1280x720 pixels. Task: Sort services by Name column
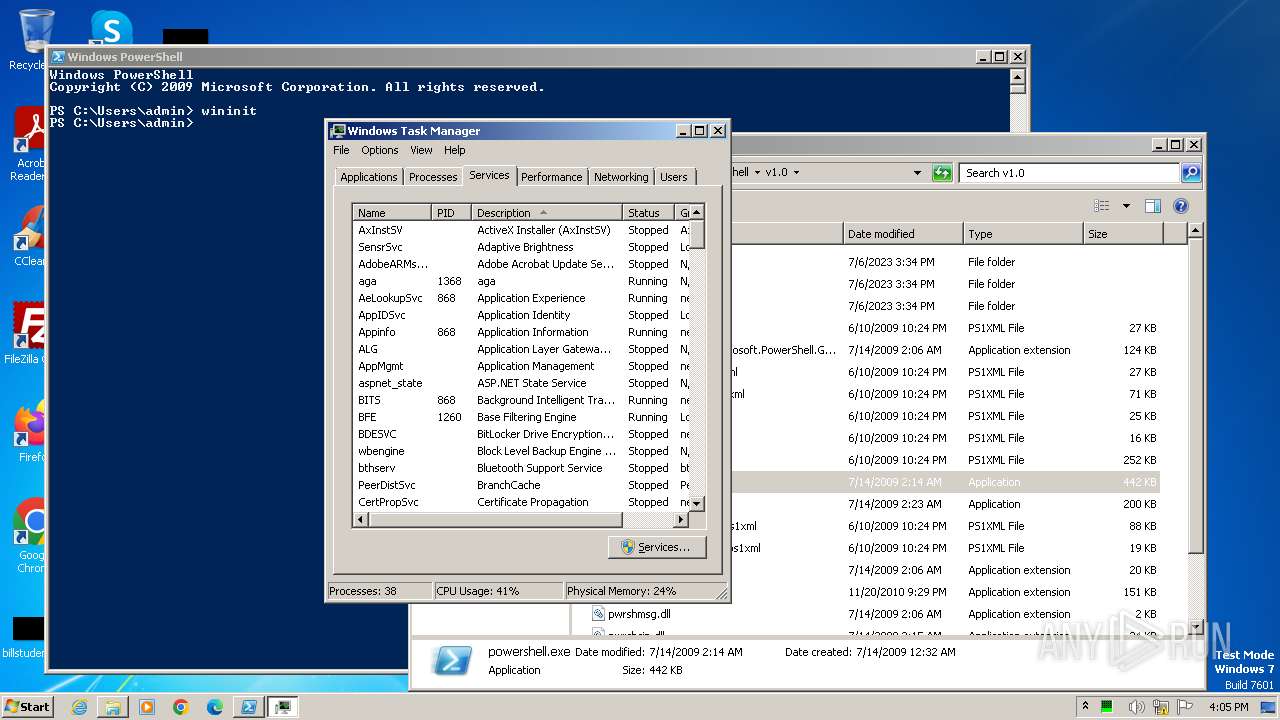(393, 213)
